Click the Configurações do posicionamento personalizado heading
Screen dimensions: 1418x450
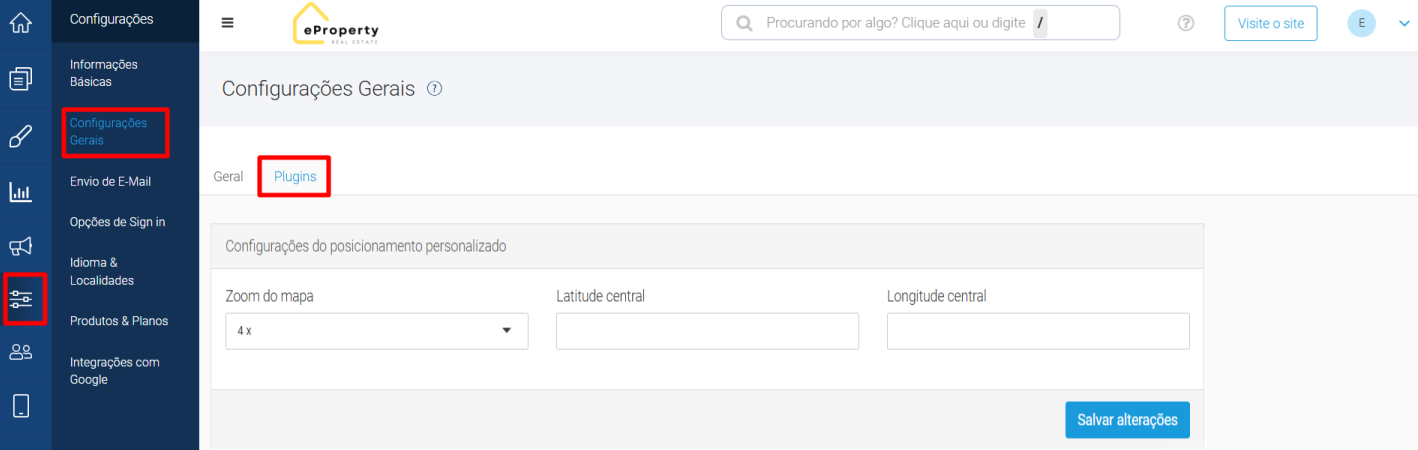[x=366, y=245]
